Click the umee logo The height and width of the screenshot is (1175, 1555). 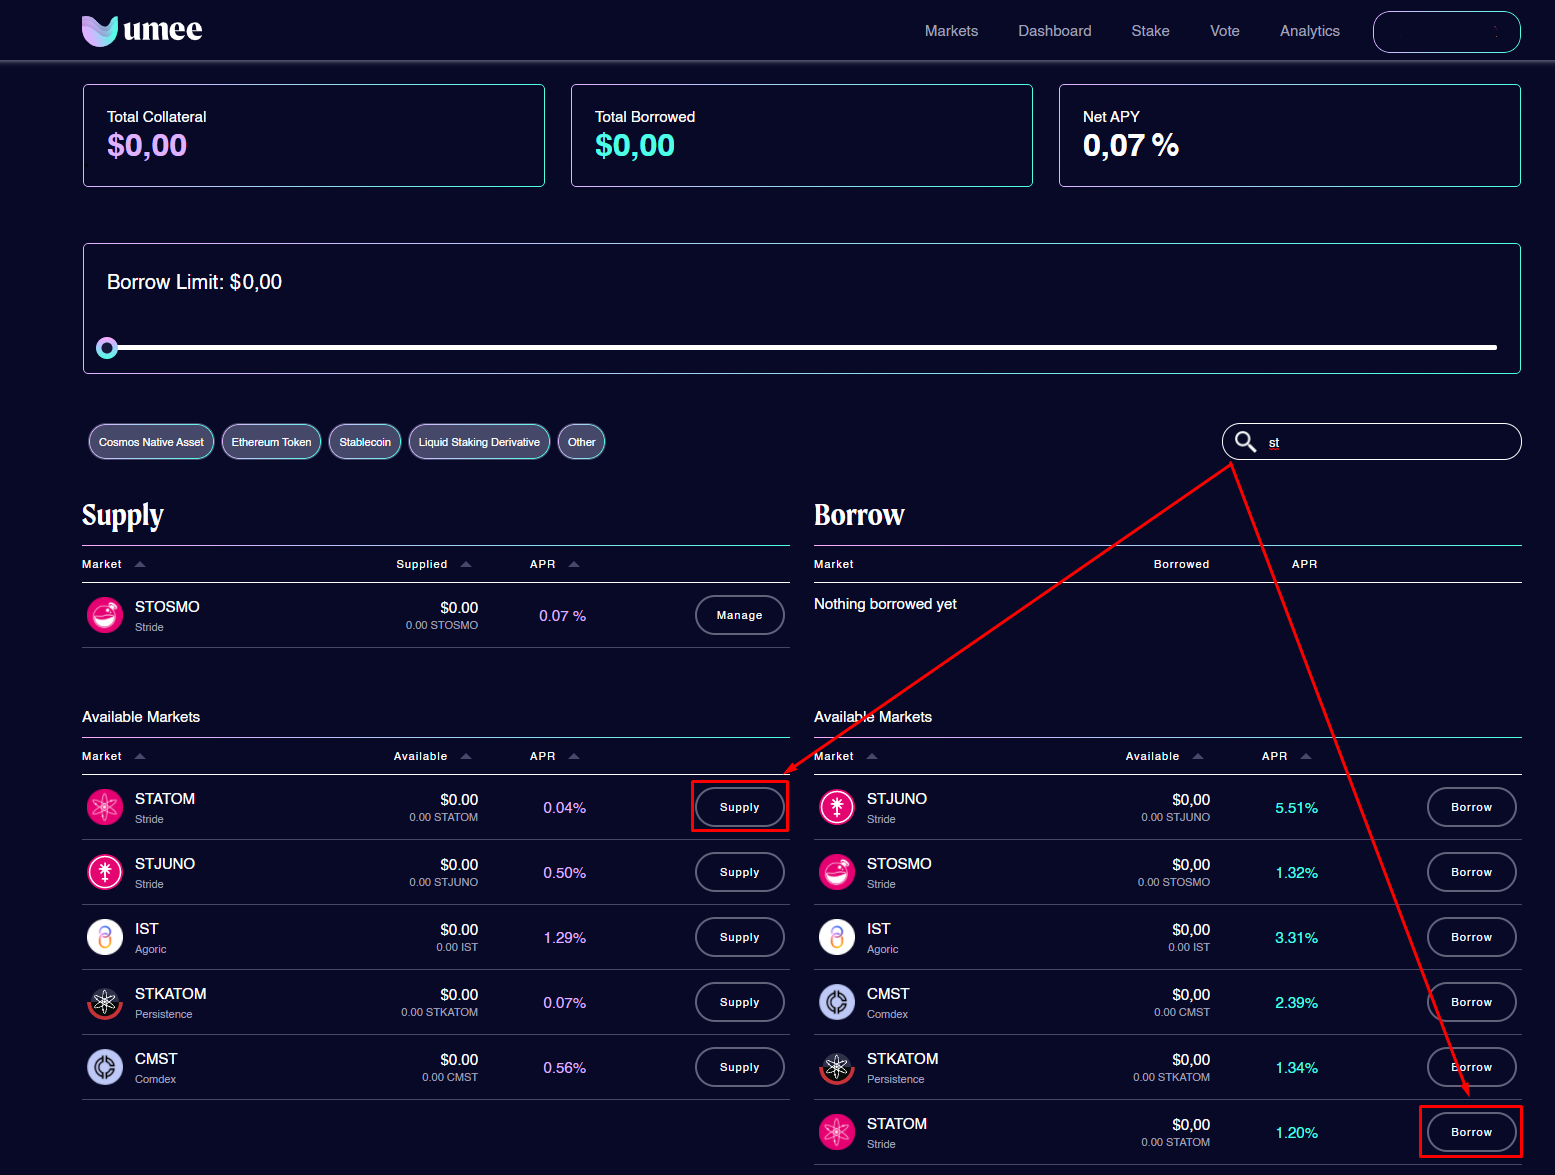(142, 30)
